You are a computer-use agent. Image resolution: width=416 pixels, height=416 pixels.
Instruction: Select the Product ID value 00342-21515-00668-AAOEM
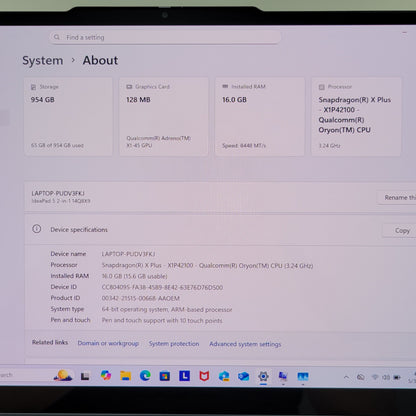click(141, 298)
